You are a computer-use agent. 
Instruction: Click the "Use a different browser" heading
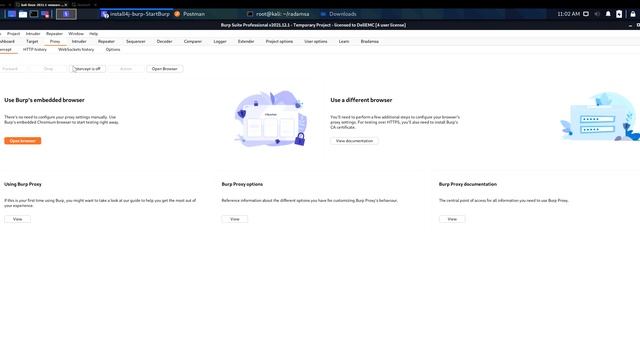click(x=361, y=100)
